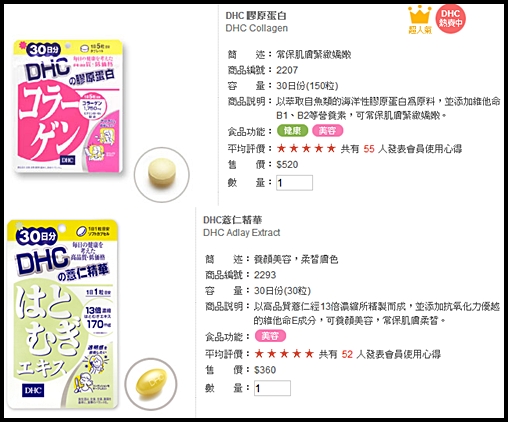
Task: Click the DHC Collagen English name
Action: click(x=257, y=28)
